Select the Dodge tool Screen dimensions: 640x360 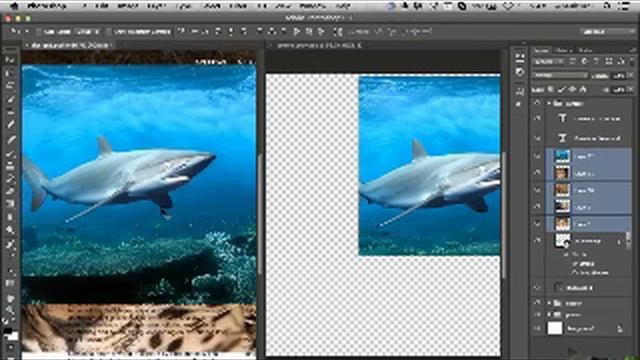coord(10,230)
